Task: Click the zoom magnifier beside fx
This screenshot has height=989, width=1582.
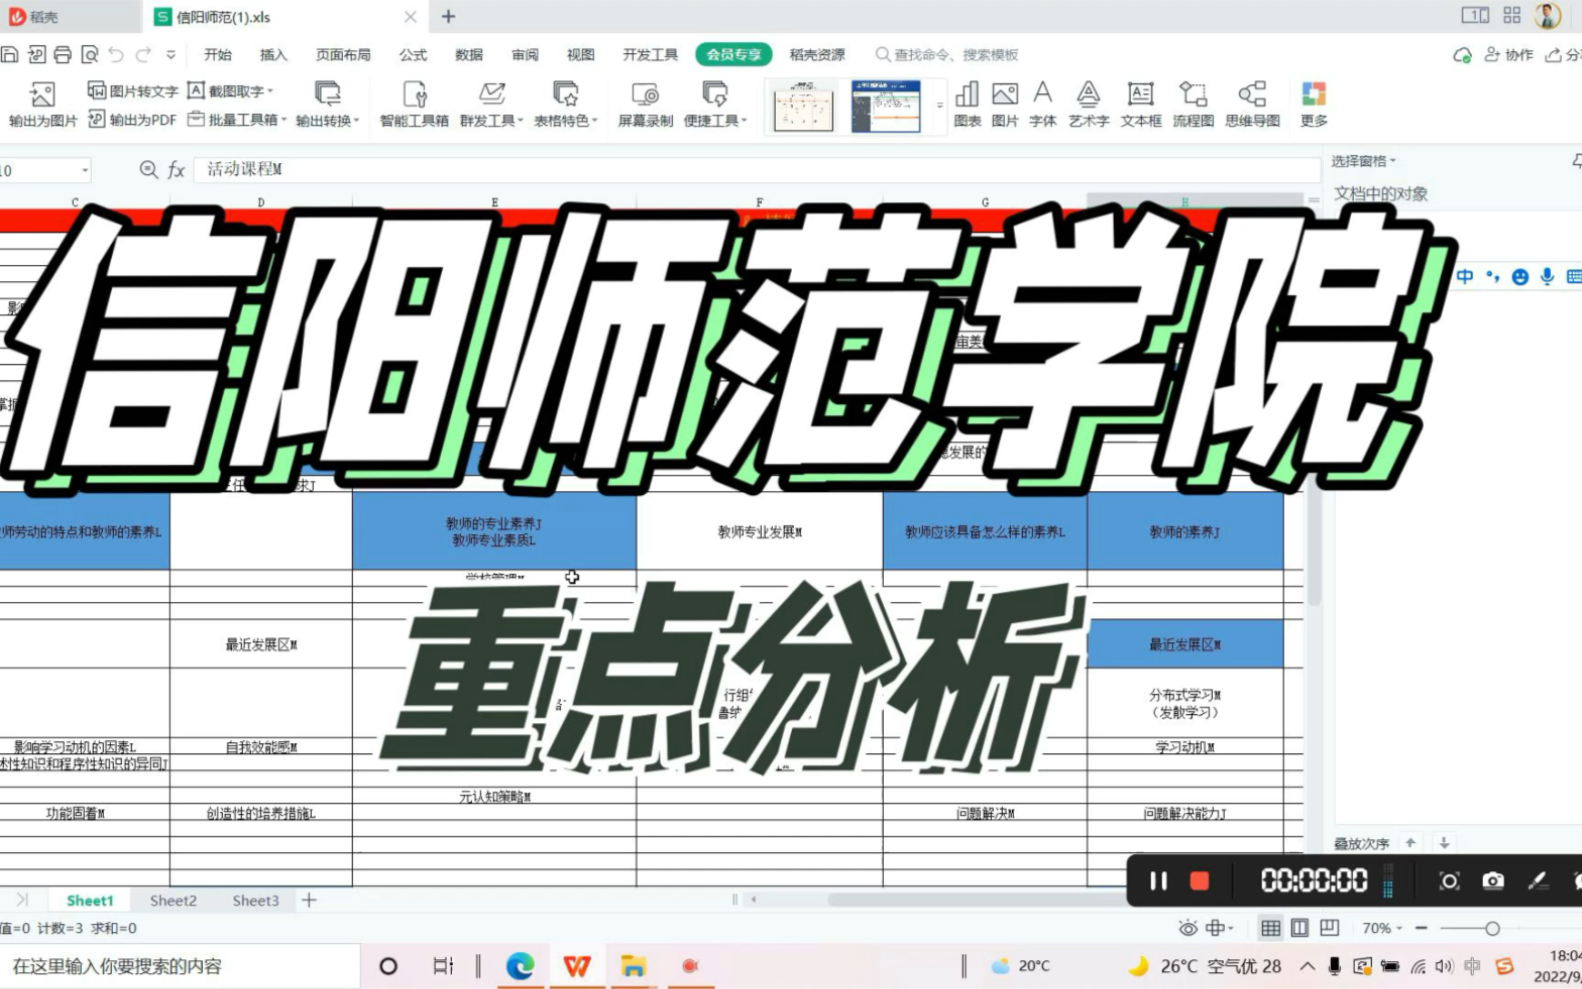Action: click(x=148, y=169)
